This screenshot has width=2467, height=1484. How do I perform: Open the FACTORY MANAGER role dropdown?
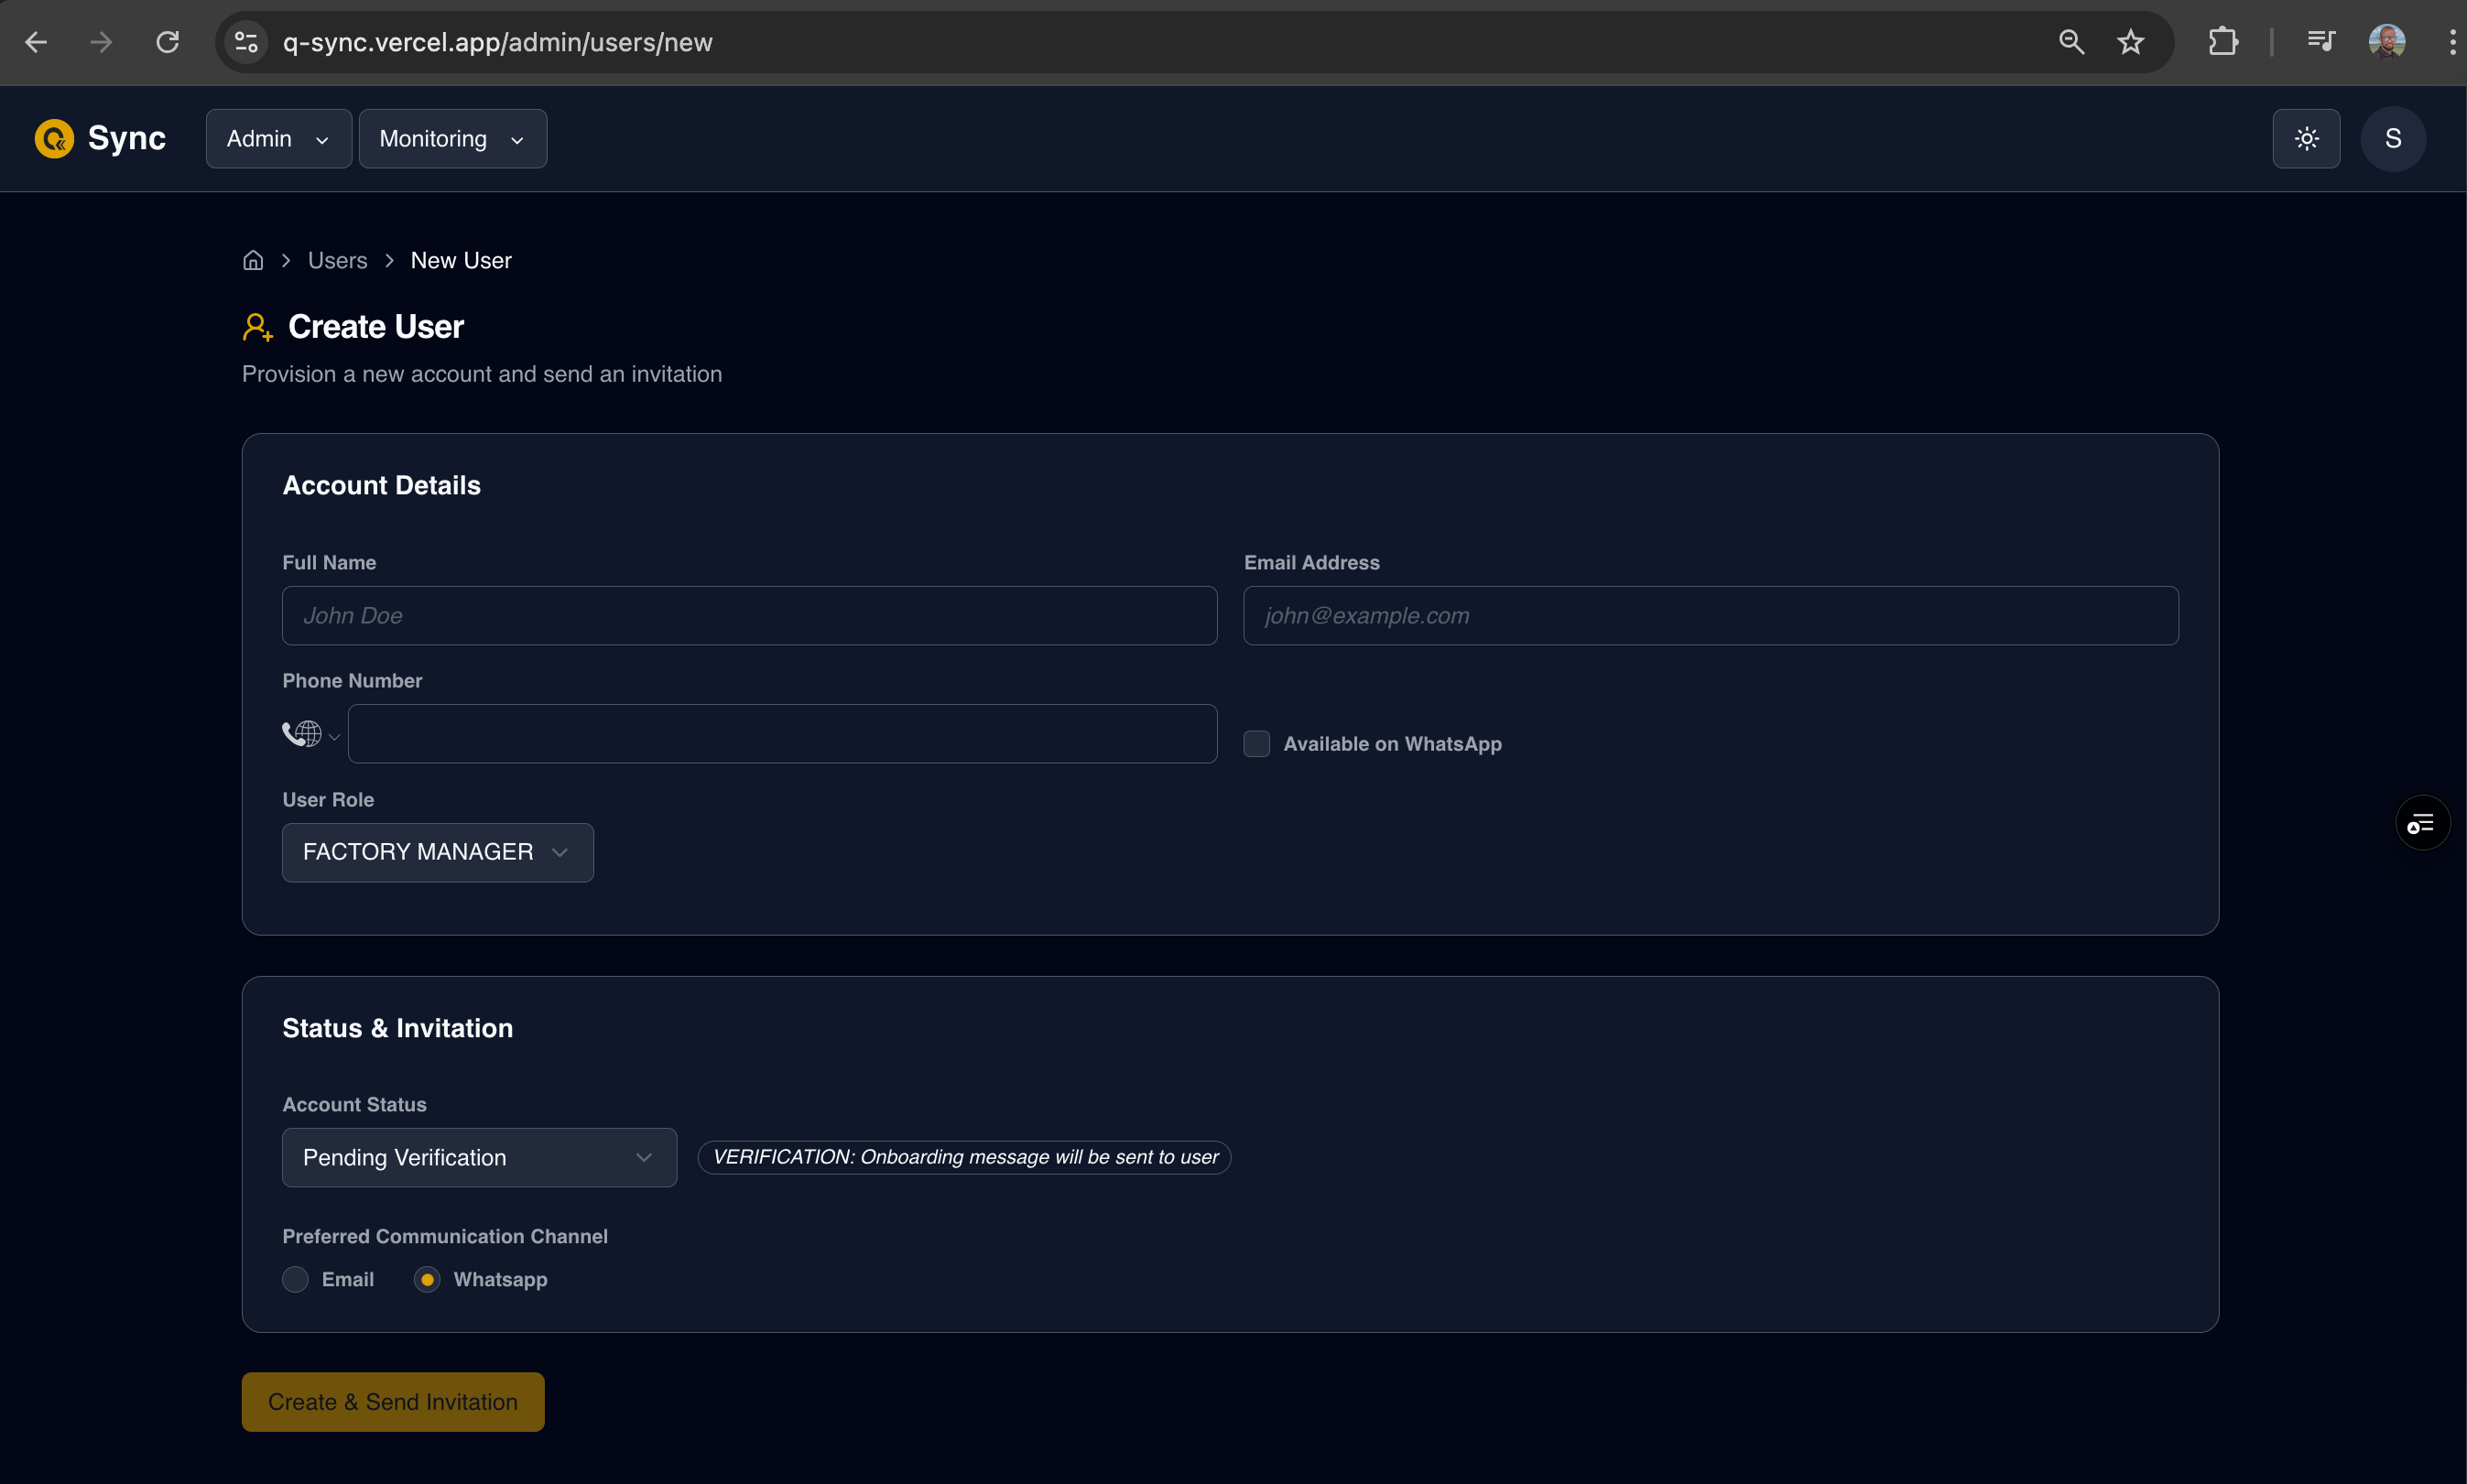pyautogui.click(x=437, y=851)
